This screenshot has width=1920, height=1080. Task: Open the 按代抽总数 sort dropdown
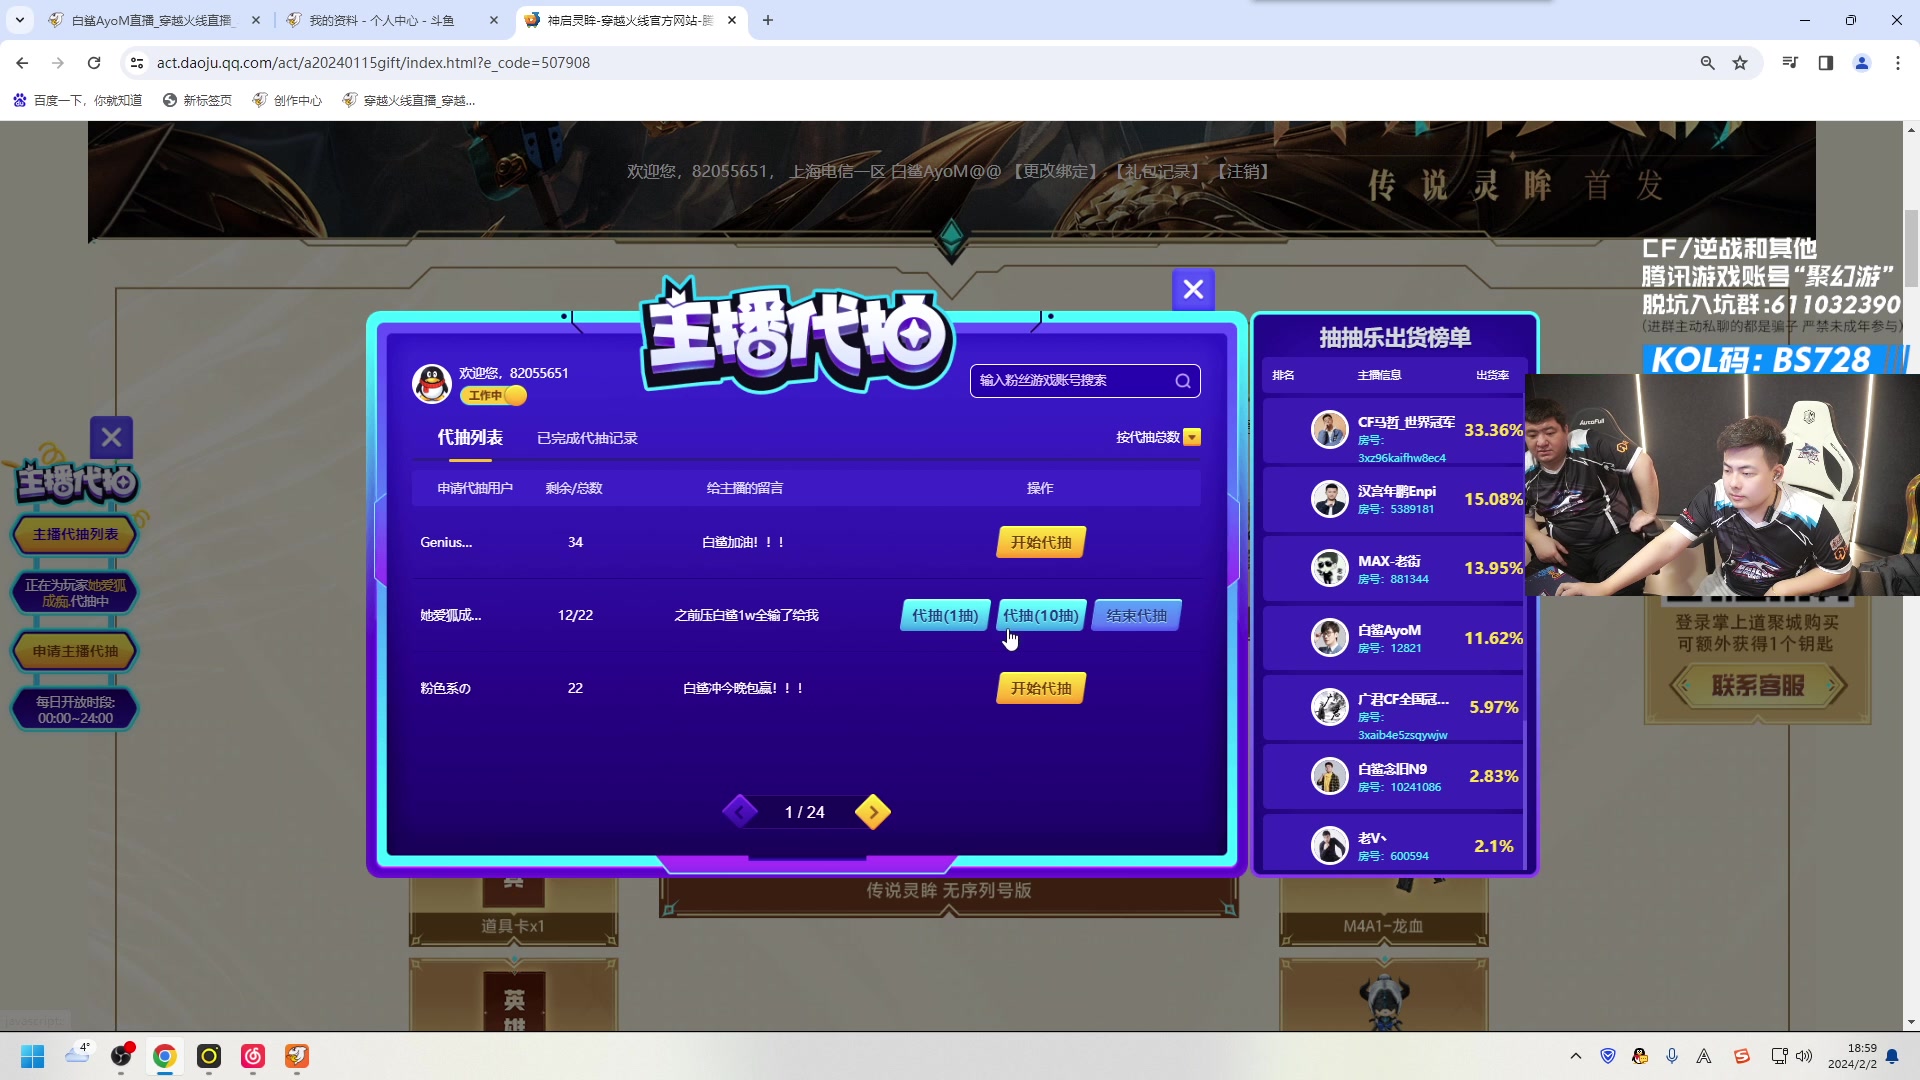point(1192,437)
